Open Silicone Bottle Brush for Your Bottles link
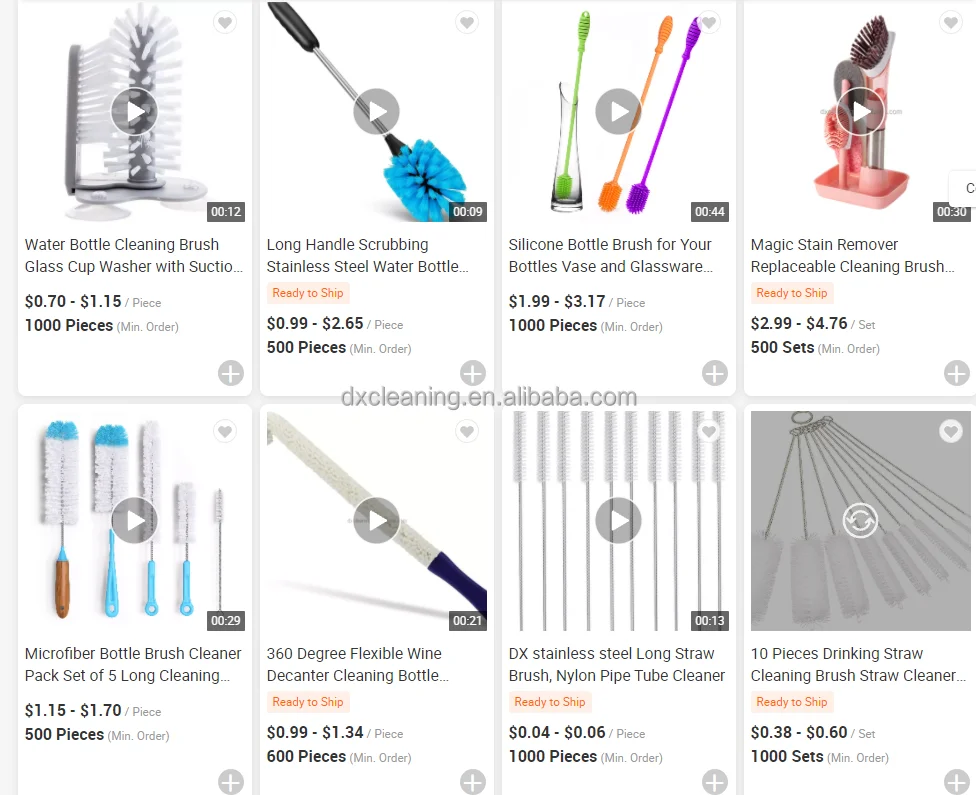Image resolution: width=976 pixels, height=795 pixels. (611, 255)
